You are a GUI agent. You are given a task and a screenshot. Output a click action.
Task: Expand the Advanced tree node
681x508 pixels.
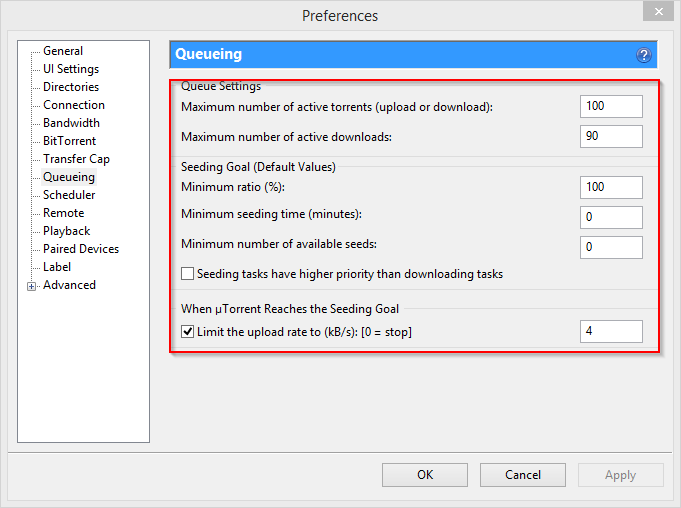pos(31,286)
